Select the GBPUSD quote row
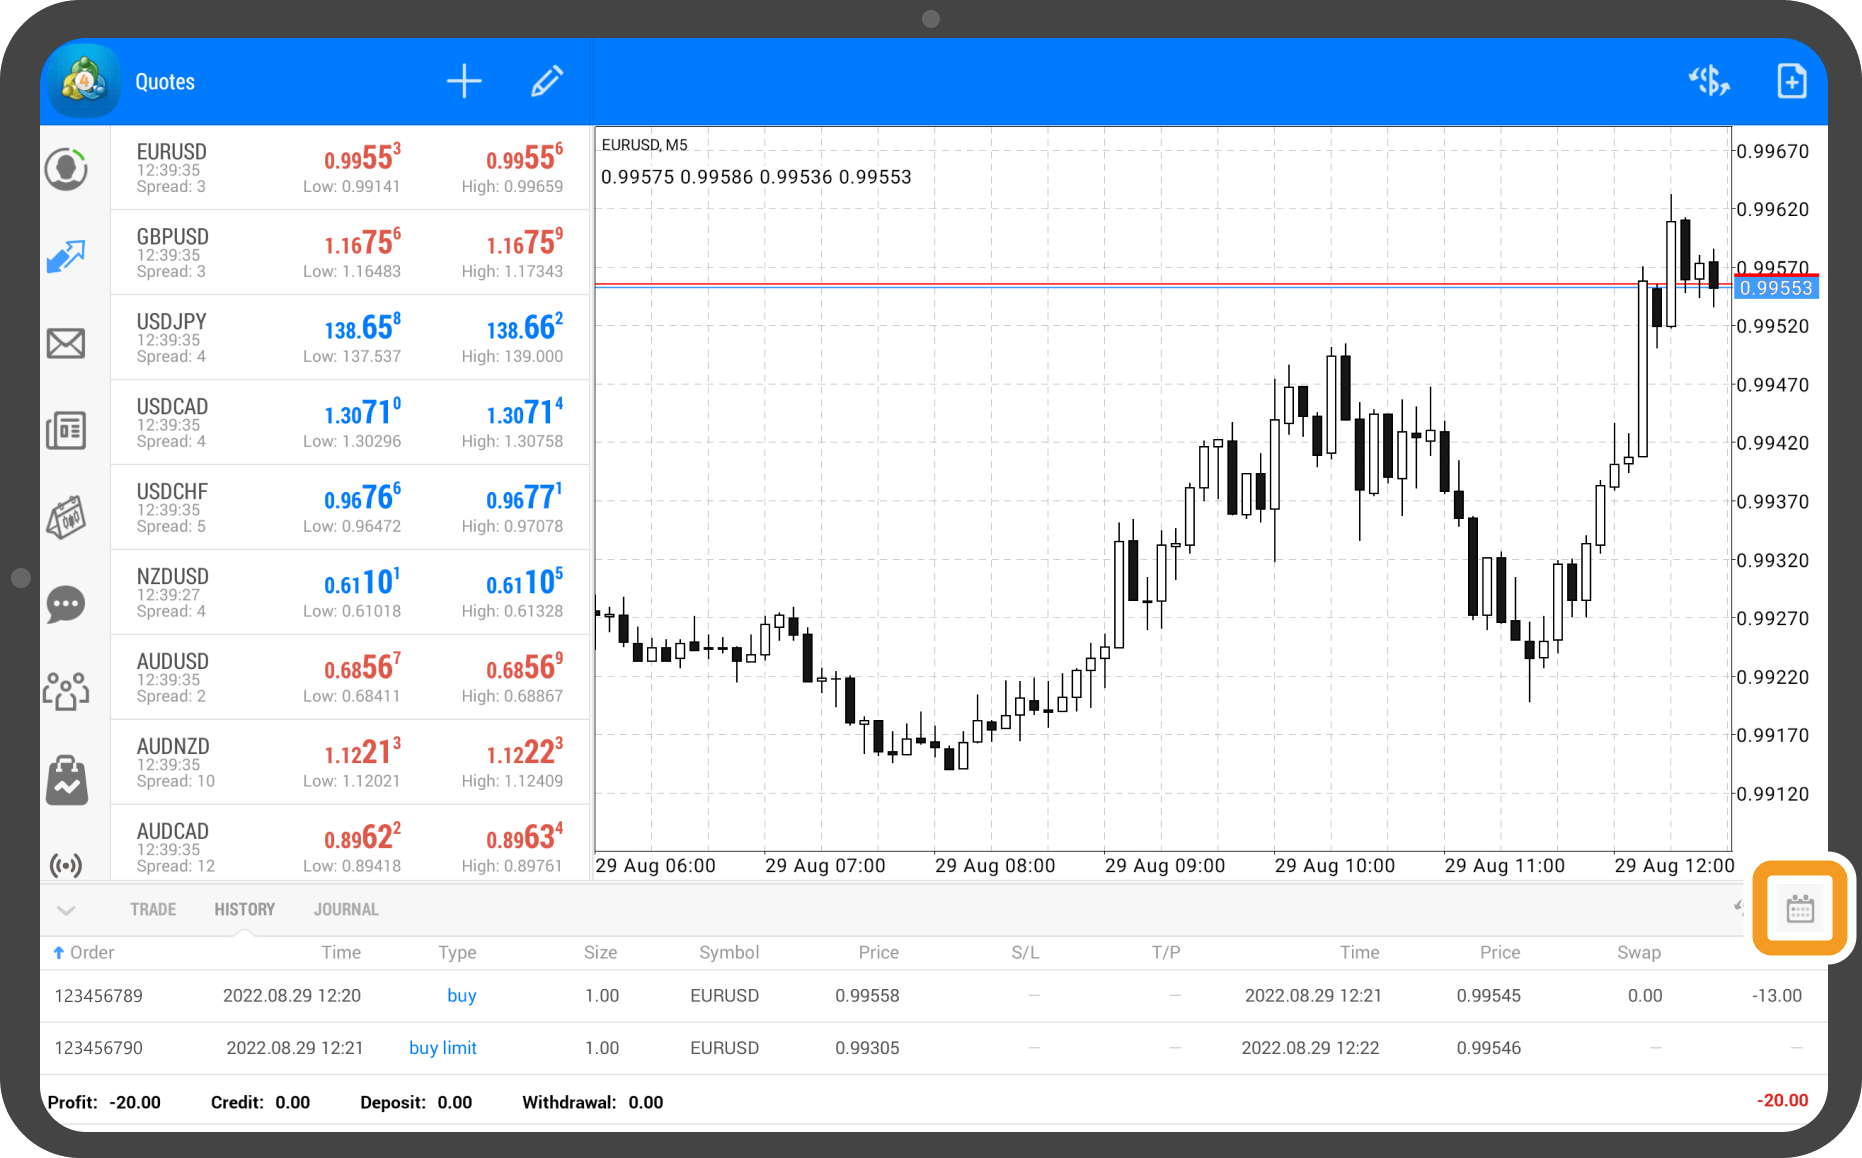Image resolution: width=1862 pixels, height=1158 pixels. coord(350,252)
